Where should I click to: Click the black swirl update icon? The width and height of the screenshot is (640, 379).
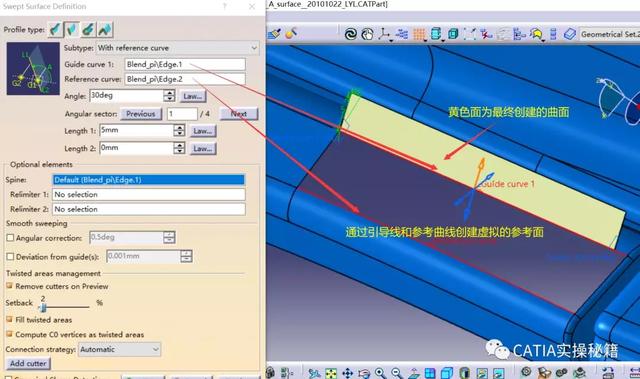coord(351,34)
